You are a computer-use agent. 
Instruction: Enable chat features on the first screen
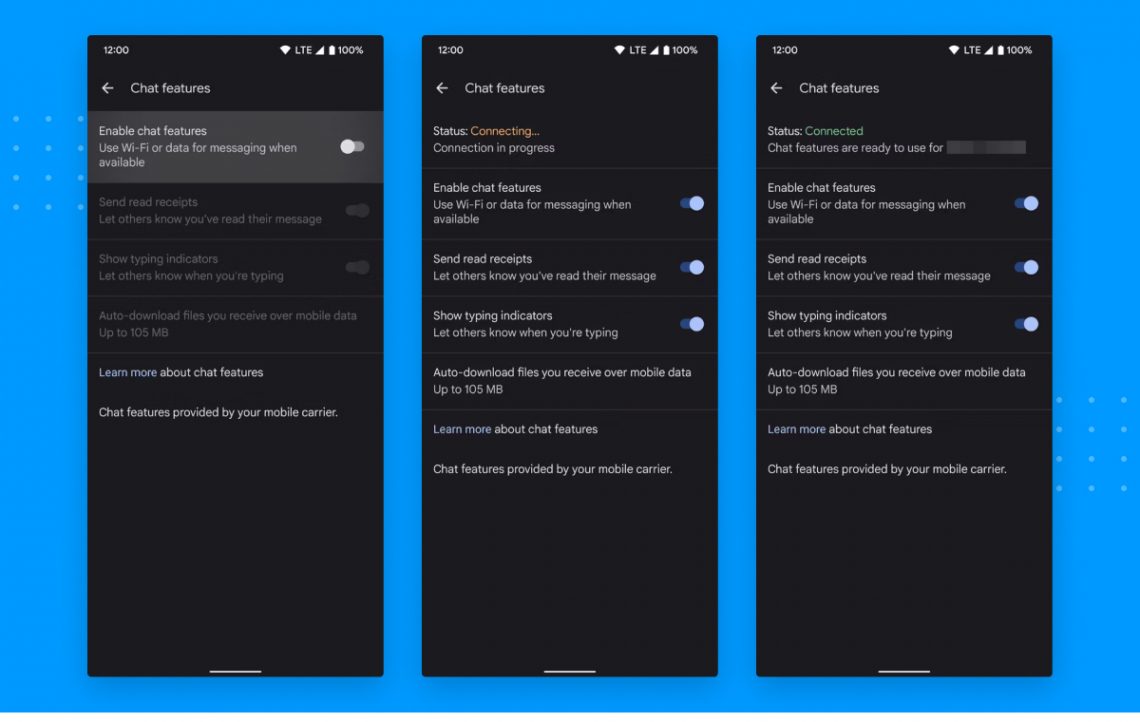tap(351, 145)
